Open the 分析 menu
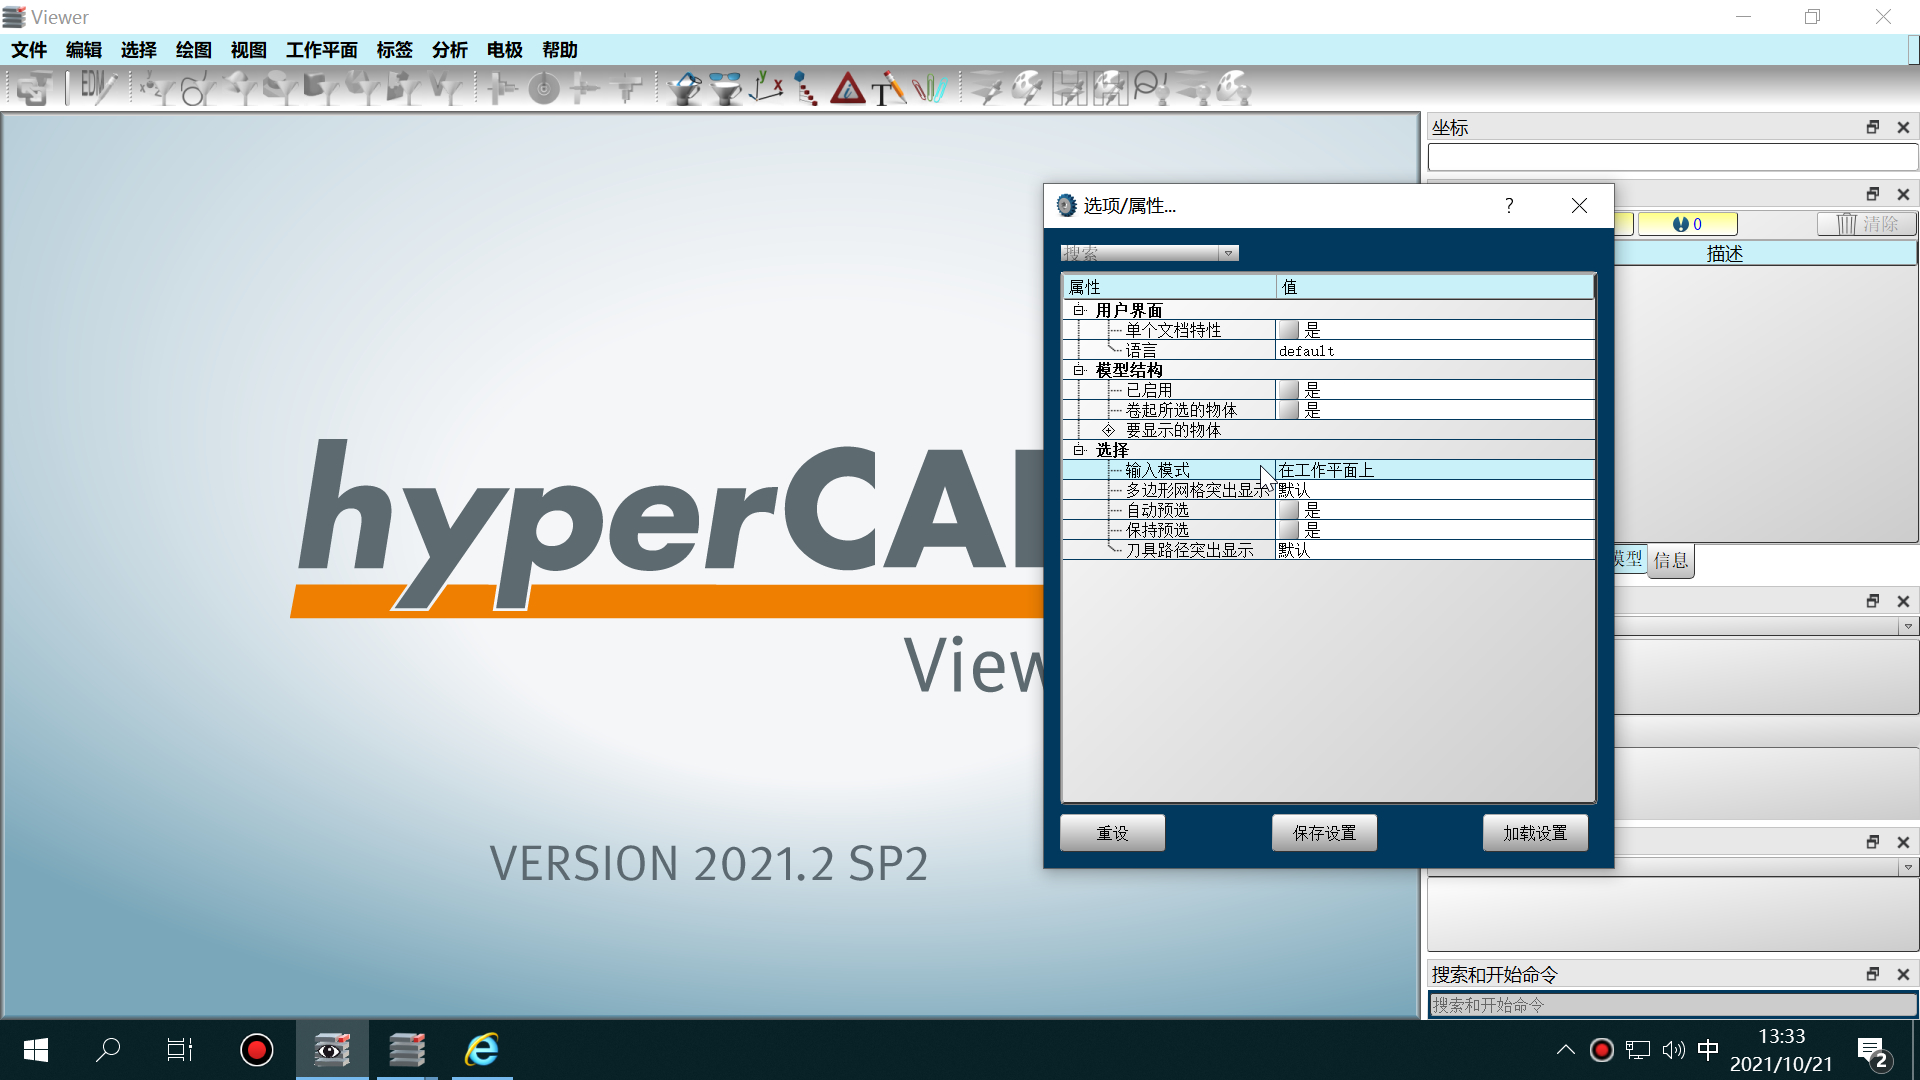The width and height of the screenshot is (1920, 1080). [x=450, y=50]
